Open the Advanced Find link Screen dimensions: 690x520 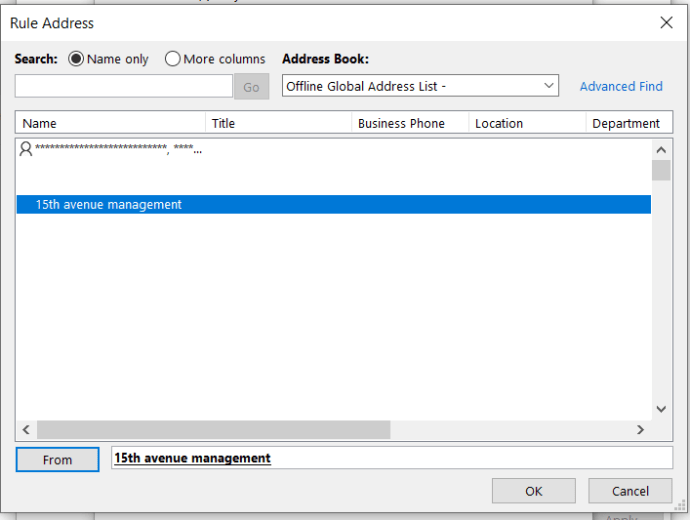coord(621,86)
